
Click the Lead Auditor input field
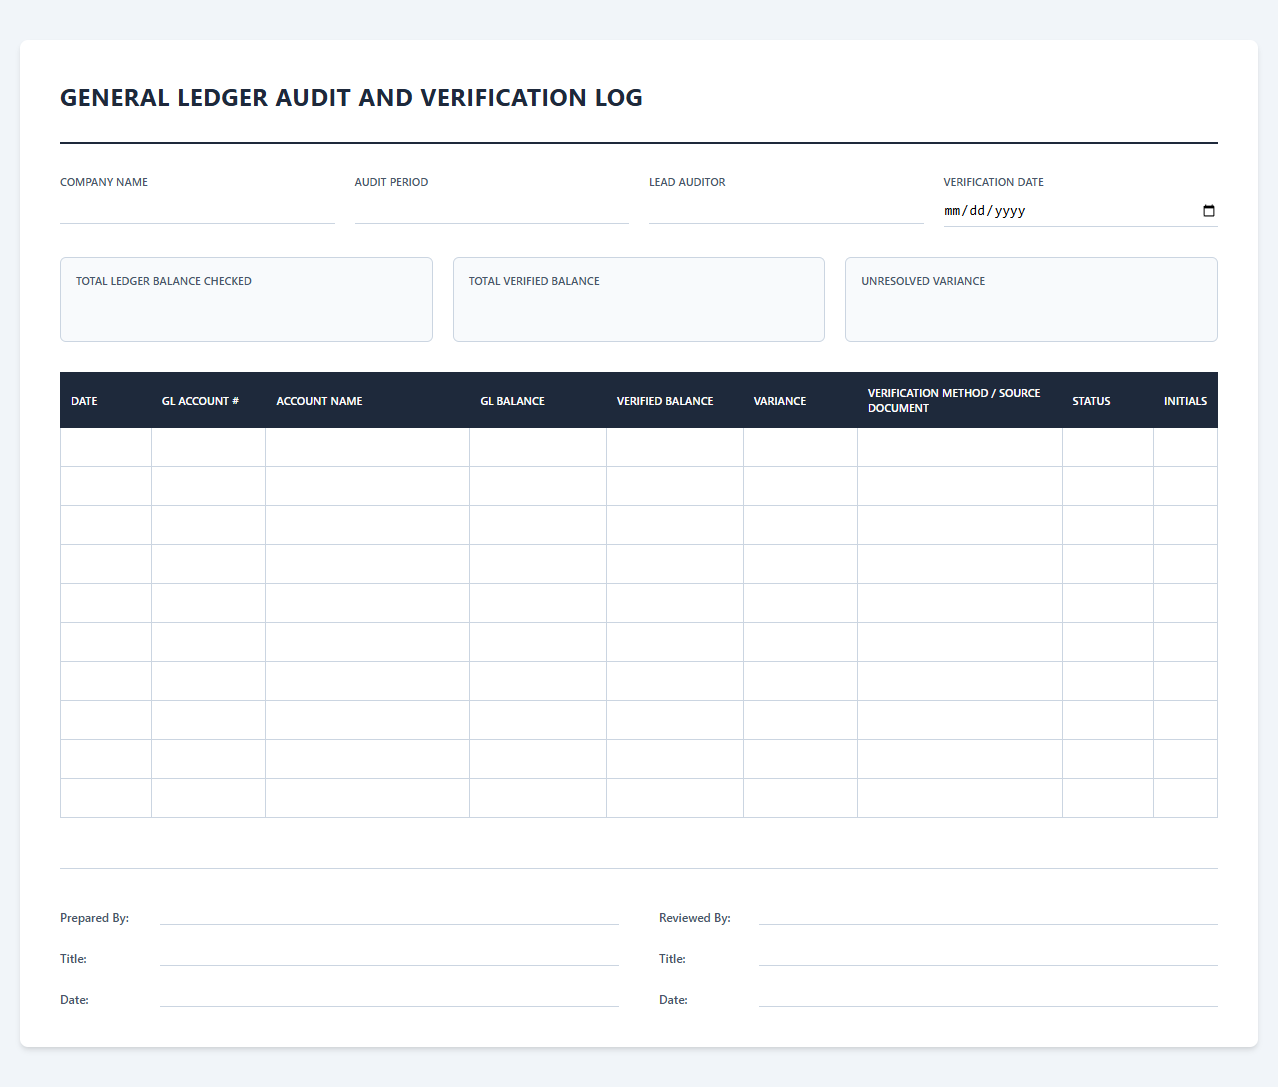click(x=786, y=210)
